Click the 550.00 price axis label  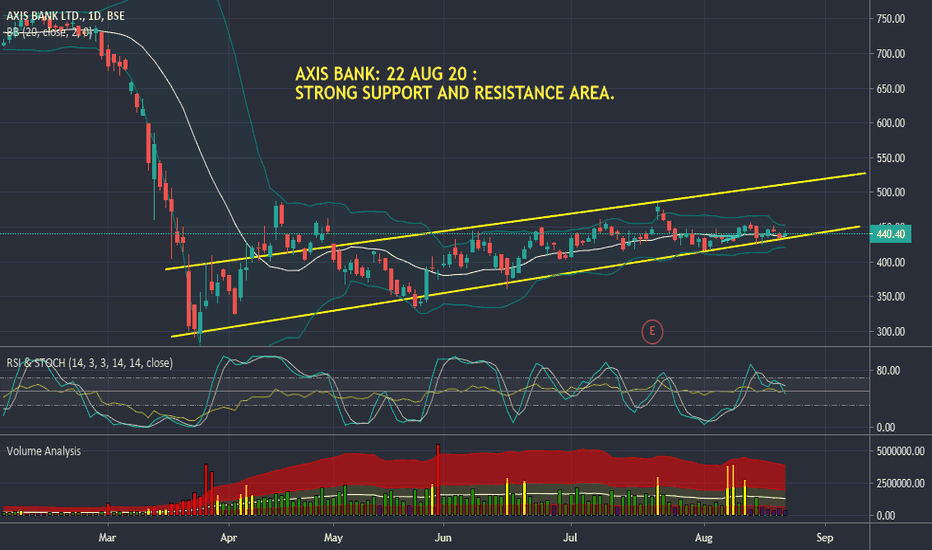tap(890, 158)
